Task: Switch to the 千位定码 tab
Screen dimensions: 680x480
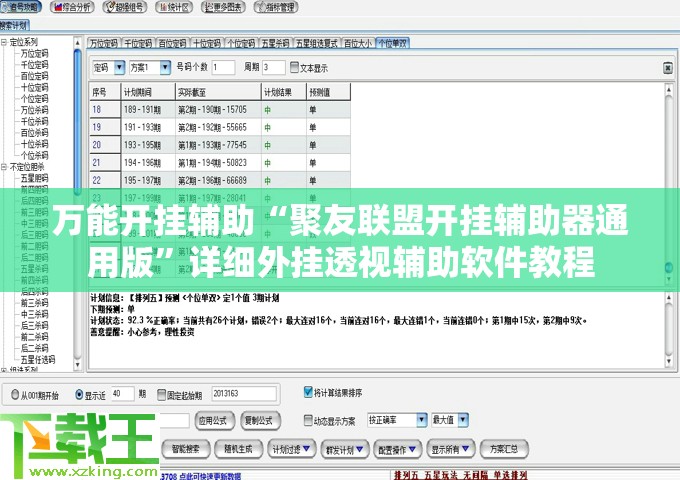Action: pos(138,43)
